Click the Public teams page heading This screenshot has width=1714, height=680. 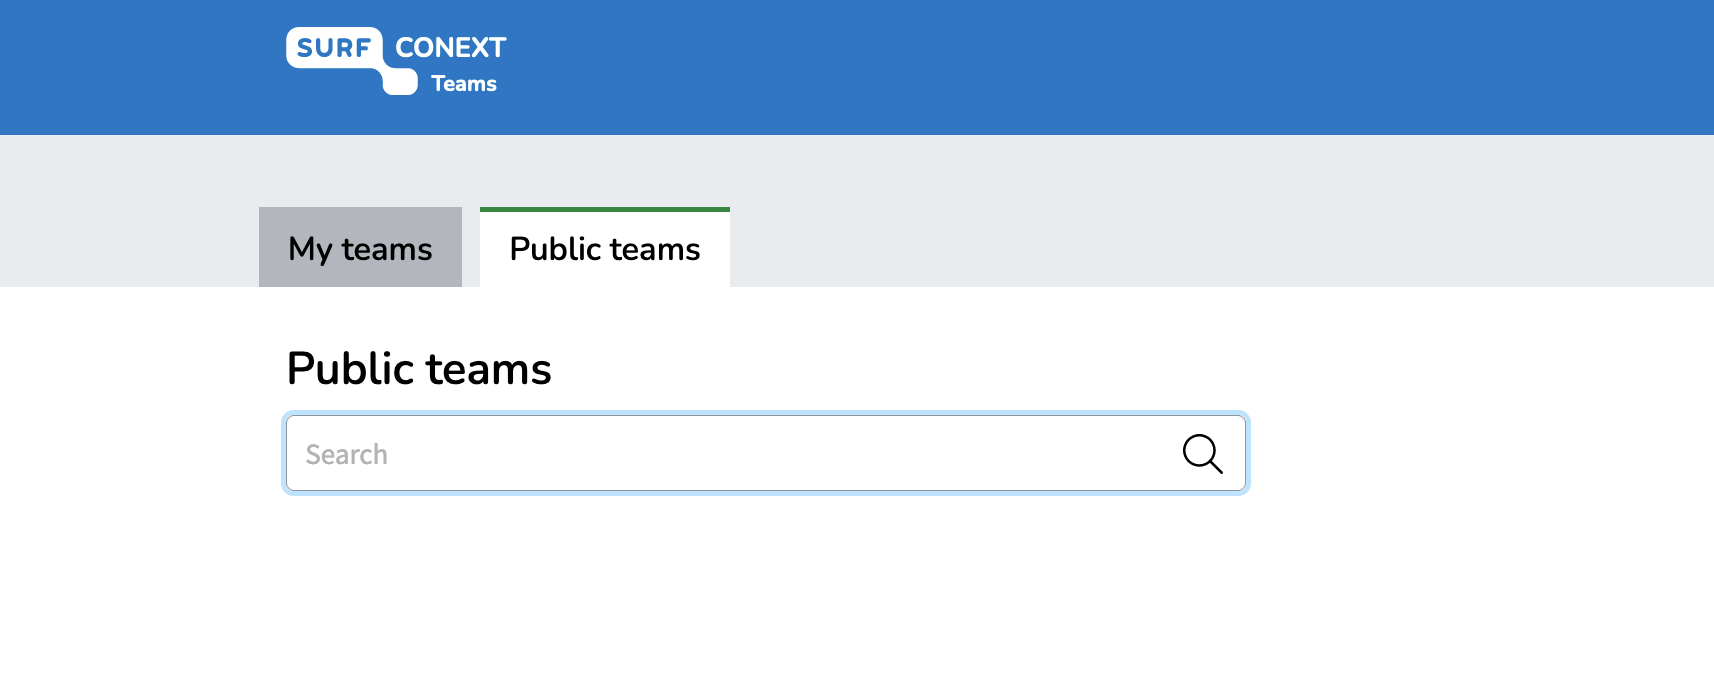tap(419, 368)
